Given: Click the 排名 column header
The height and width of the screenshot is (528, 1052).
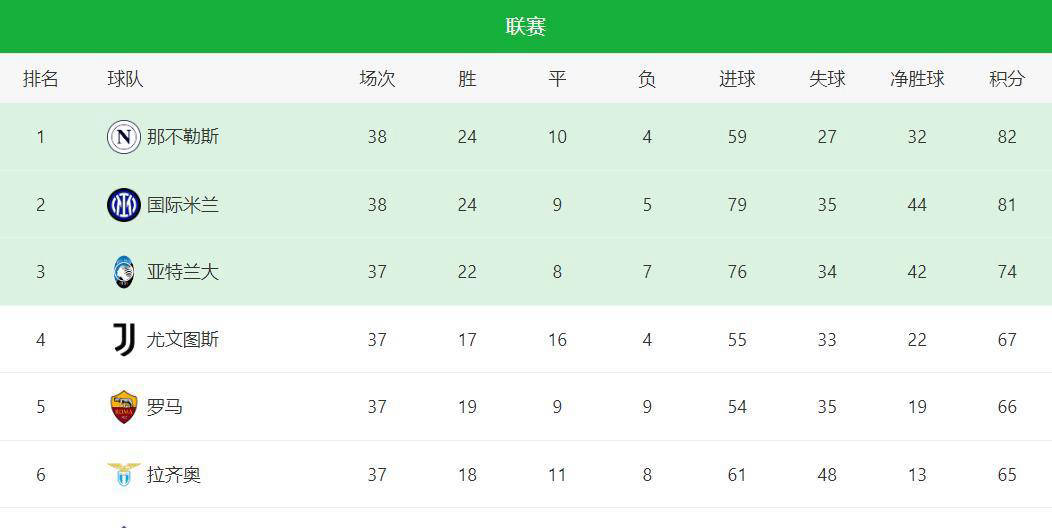Looking at the screenshot, I should point(40,78).
